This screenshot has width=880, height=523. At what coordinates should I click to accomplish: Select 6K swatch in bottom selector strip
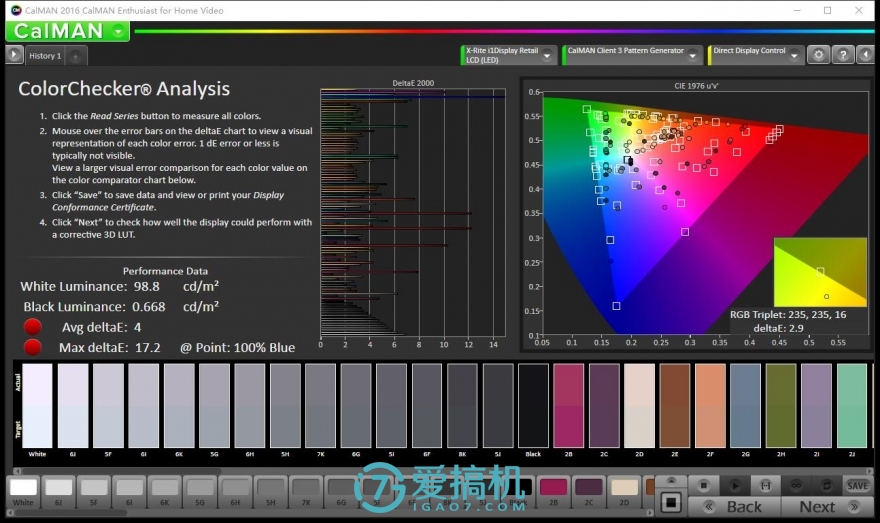(x=164, y=492)
